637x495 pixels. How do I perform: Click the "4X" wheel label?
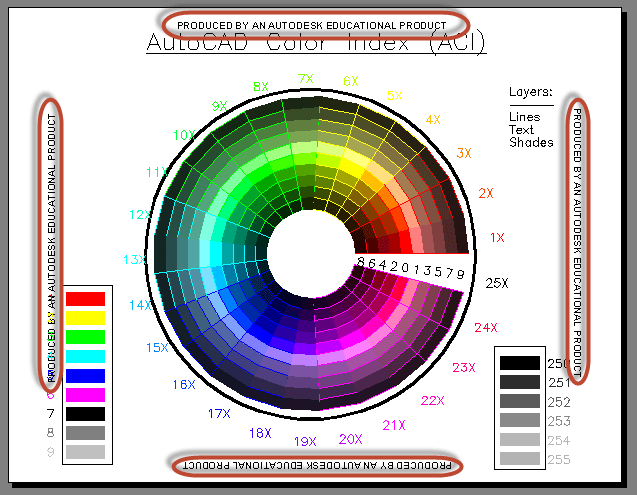433,120
